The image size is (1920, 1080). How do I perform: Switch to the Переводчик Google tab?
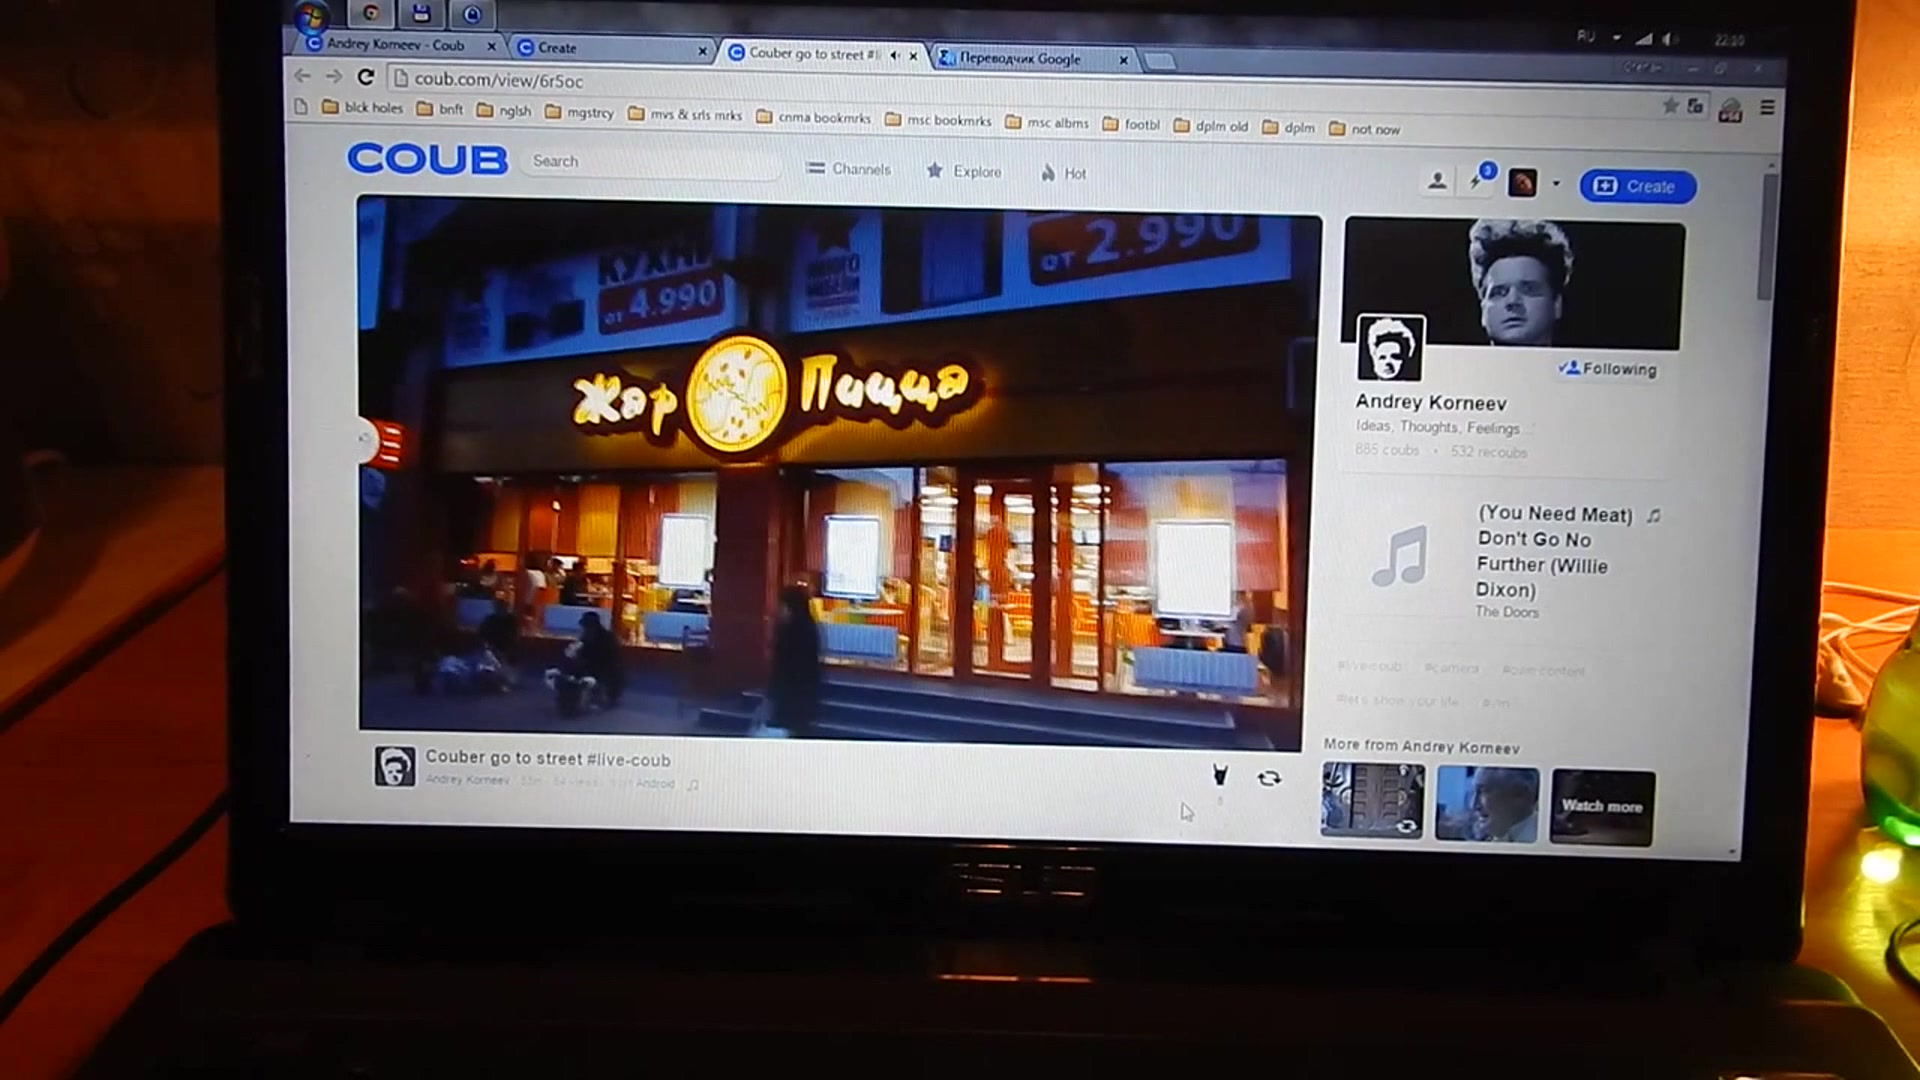coord(1019,59)
